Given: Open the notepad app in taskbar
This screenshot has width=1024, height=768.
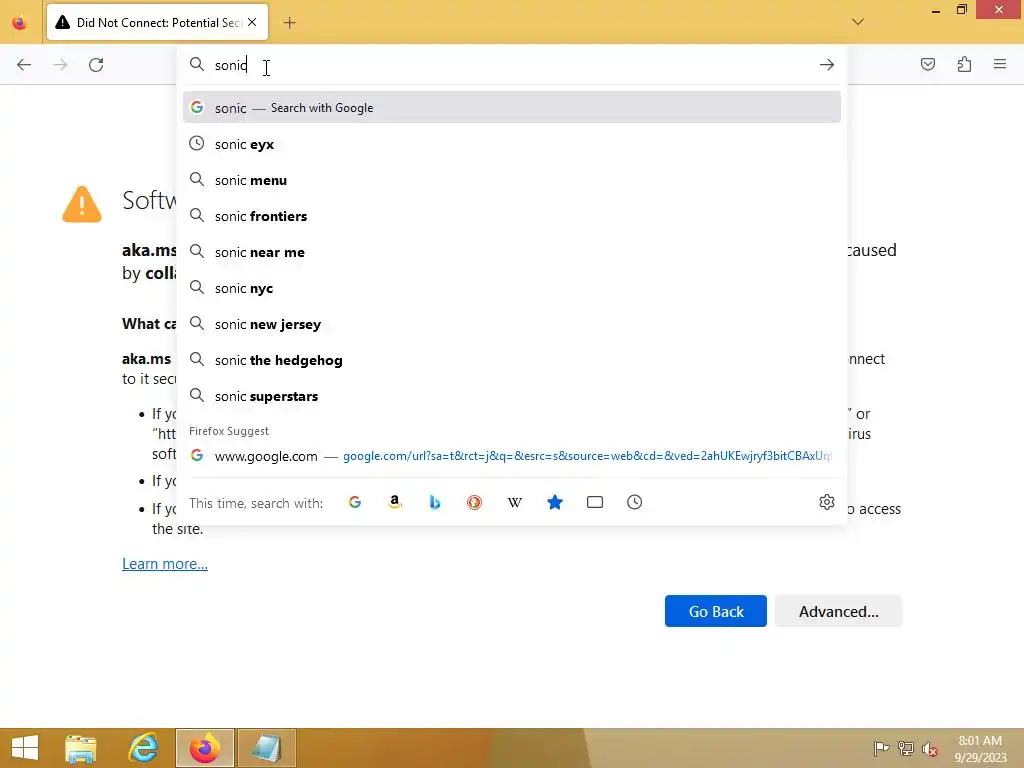Looking at the screenshot, I should [x=266, y=748].
